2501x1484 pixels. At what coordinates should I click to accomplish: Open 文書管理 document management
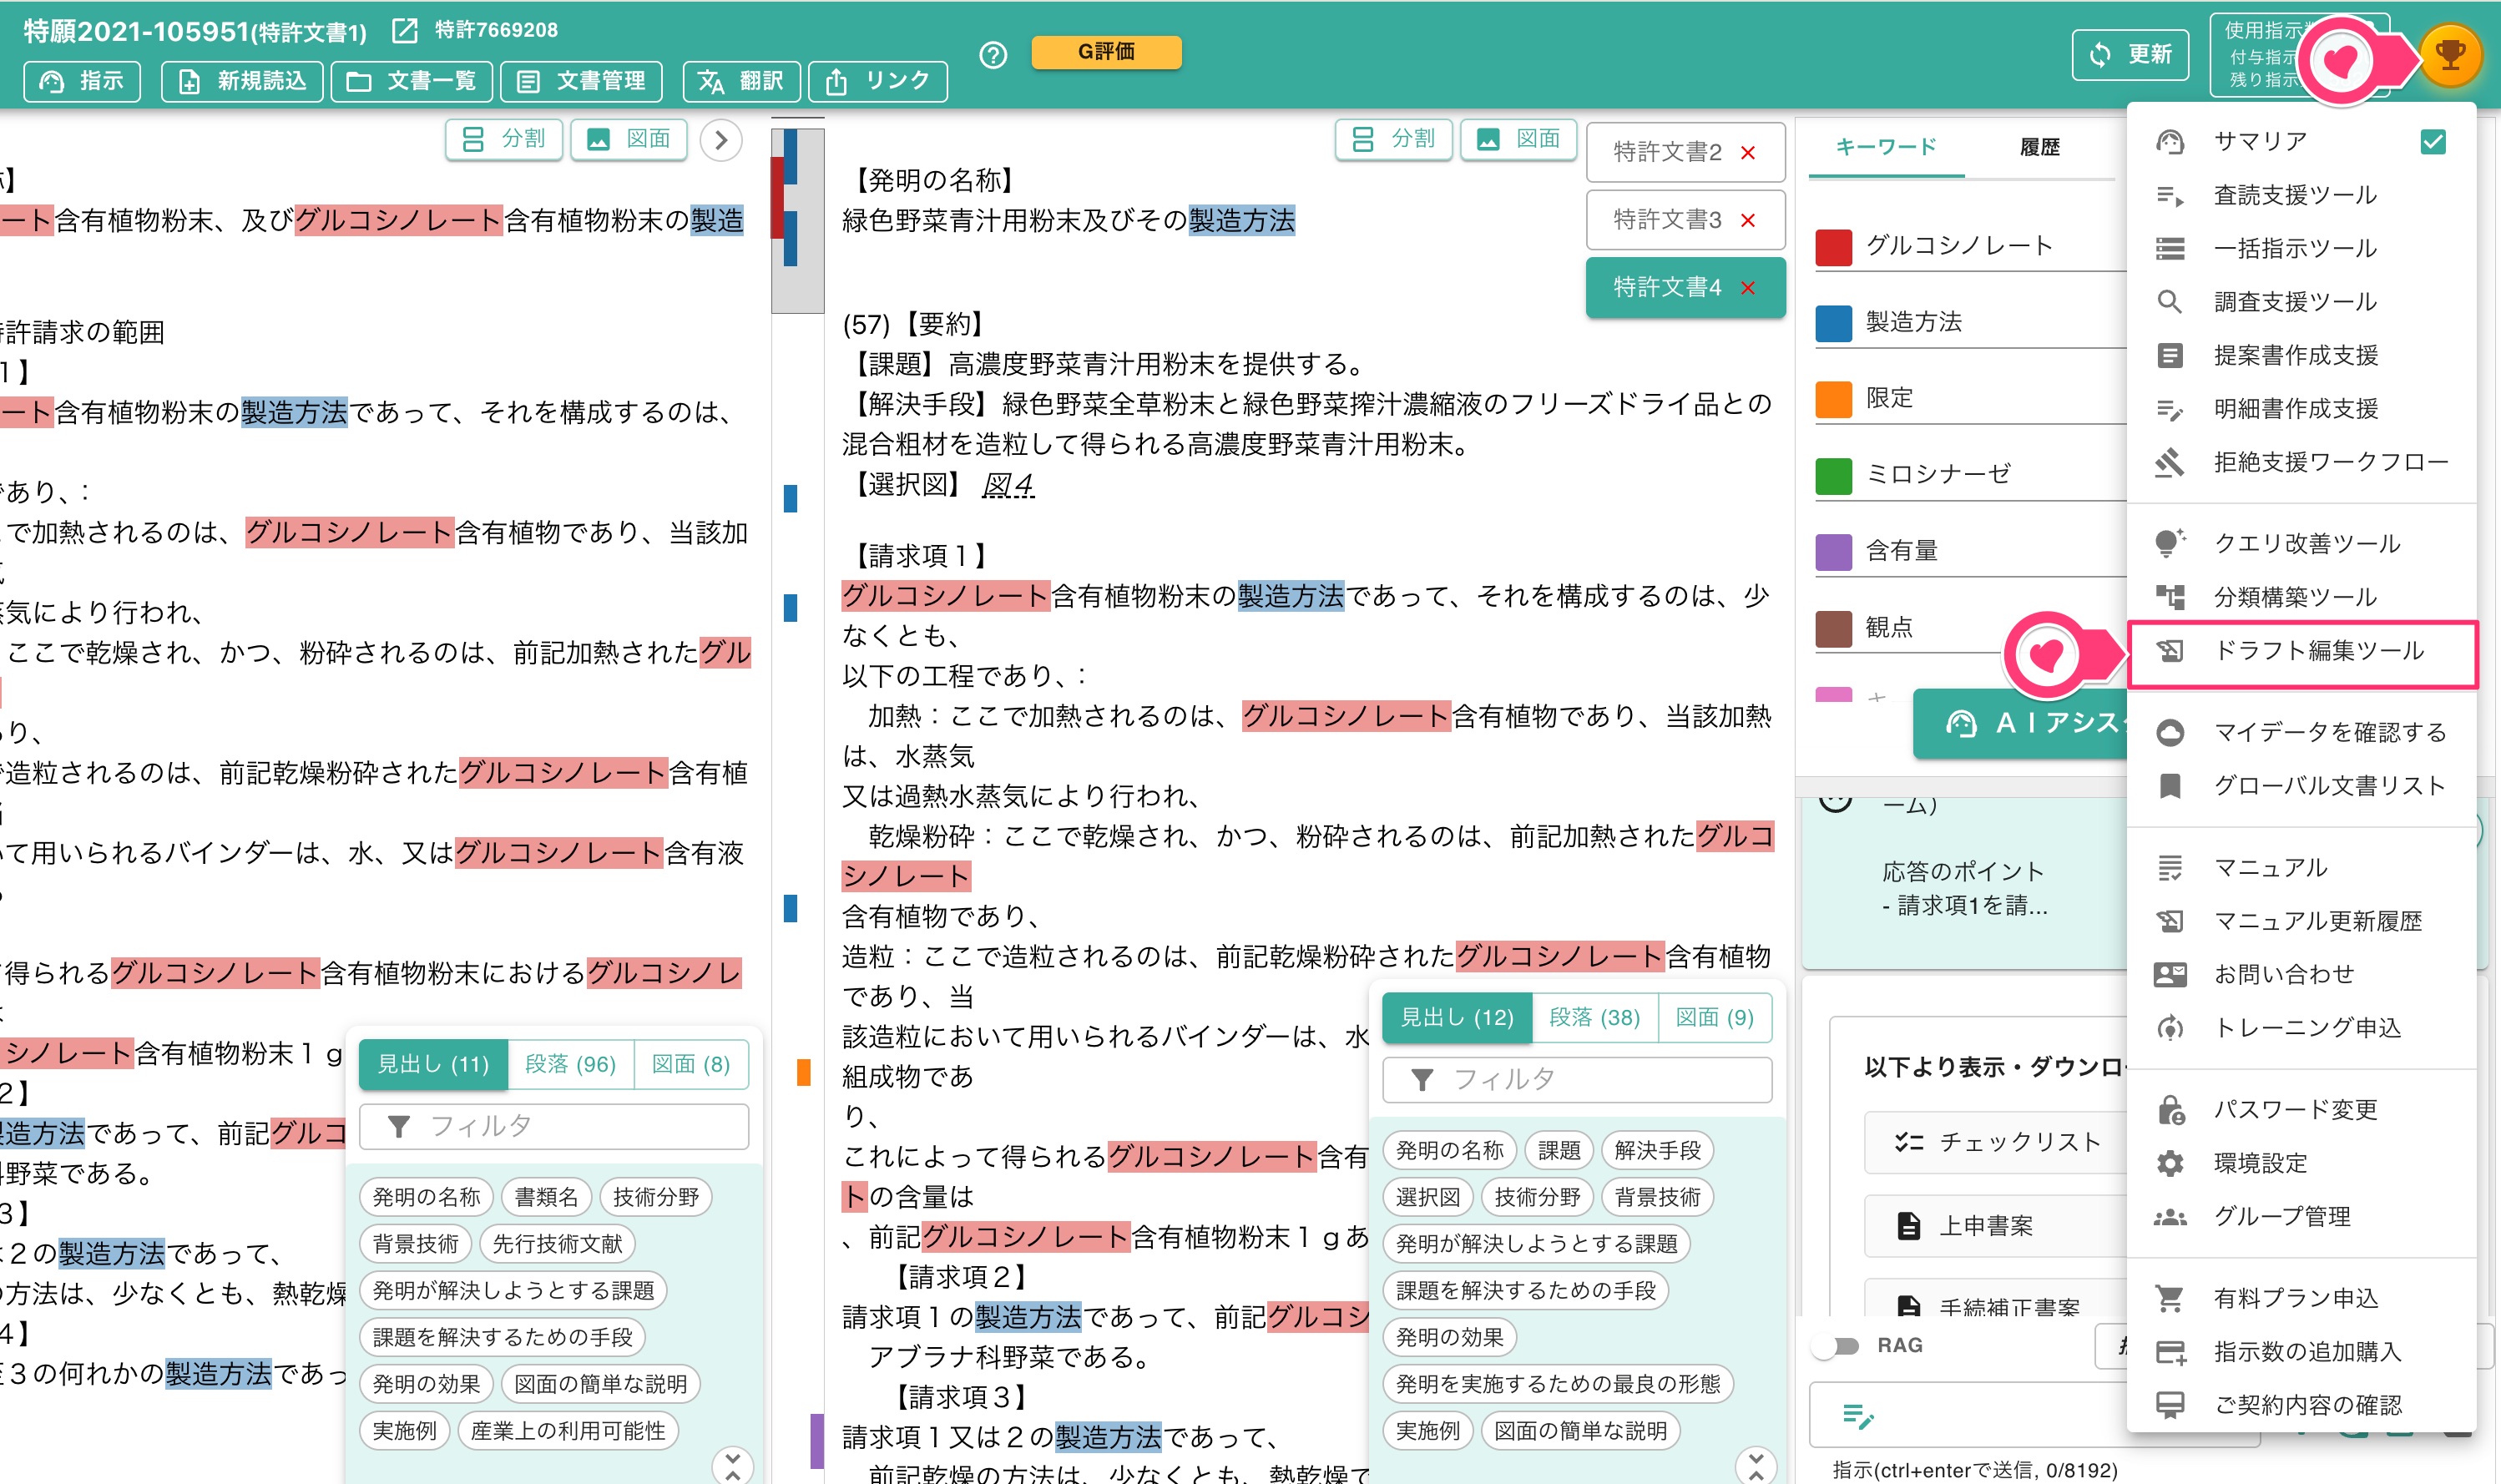coord(581,81)
